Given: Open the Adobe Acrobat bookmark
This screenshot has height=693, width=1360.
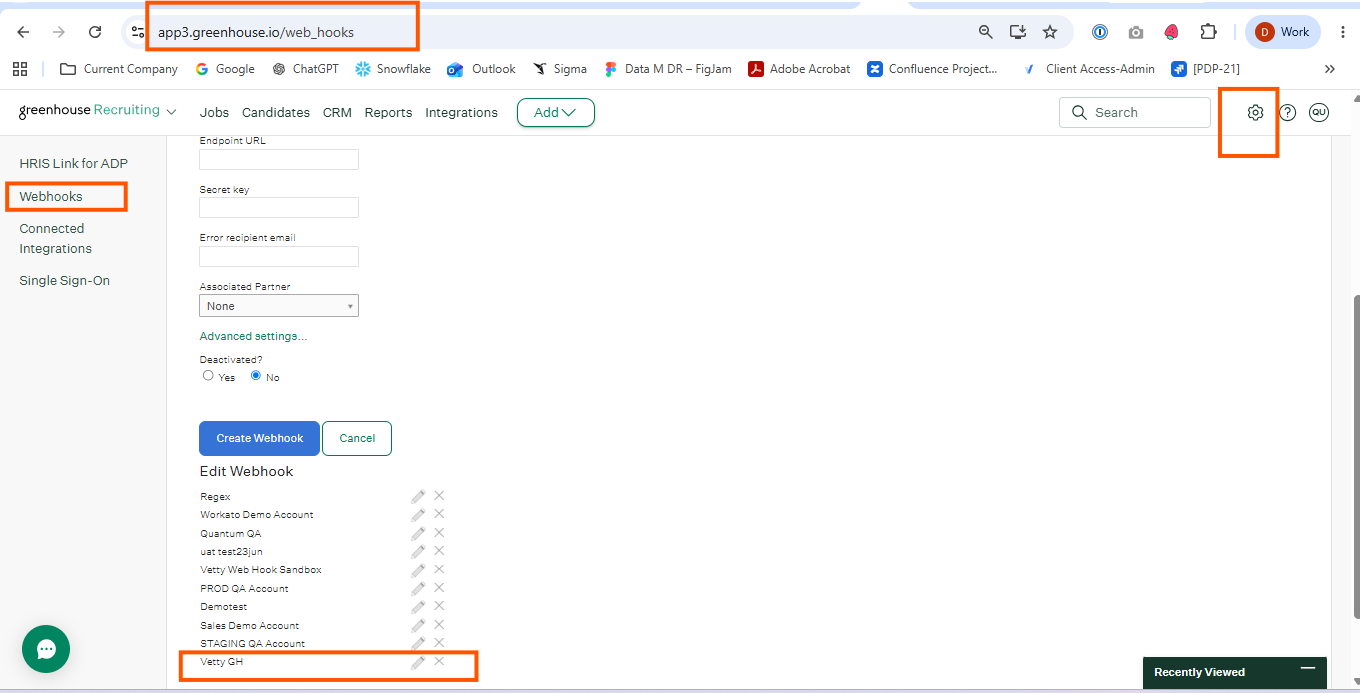Looking at the screenshot, I should [799, 69].
